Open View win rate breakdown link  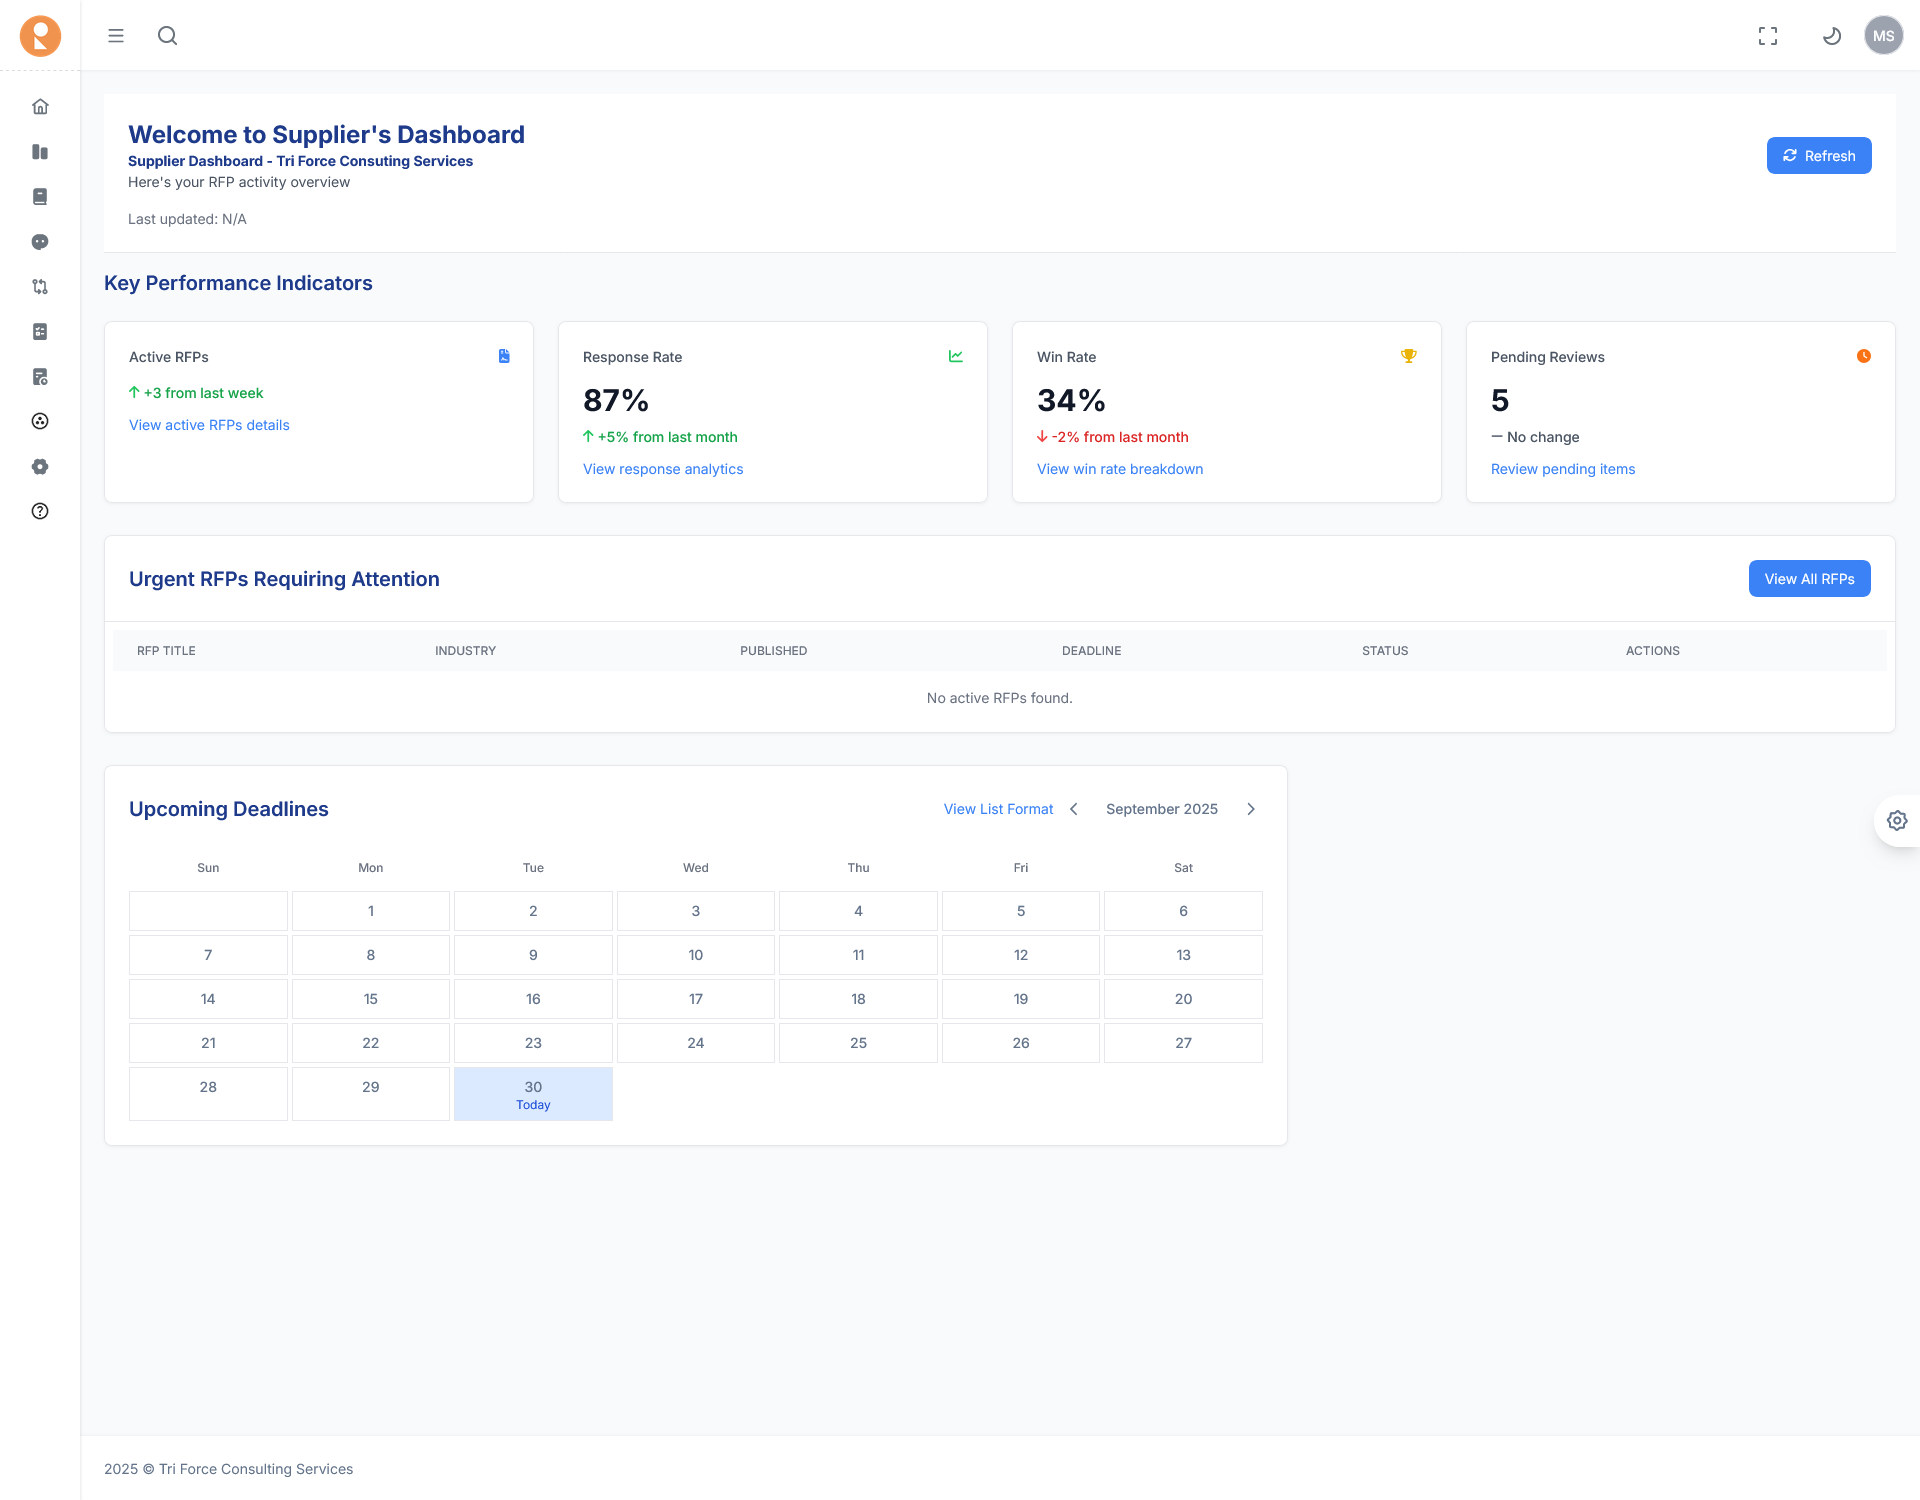click(1120, 469)
